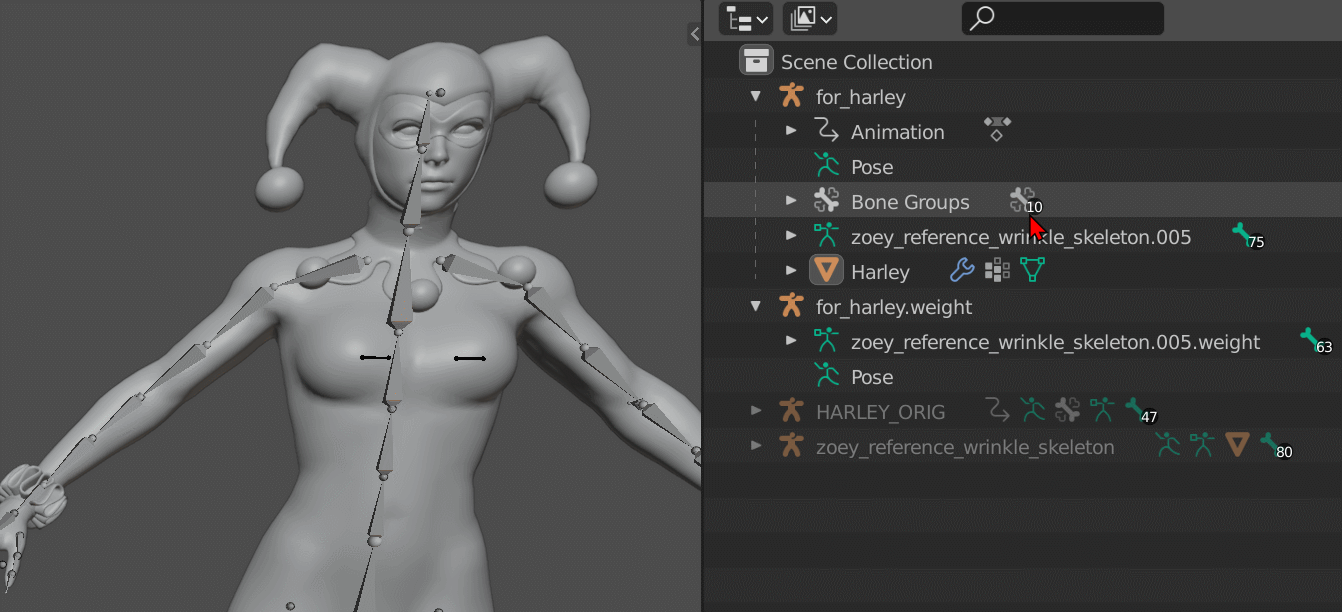Select the dimmed zoey_reference_wrinkle_skeleton name
Screen dimensions: 1342x612
(965, 447)
